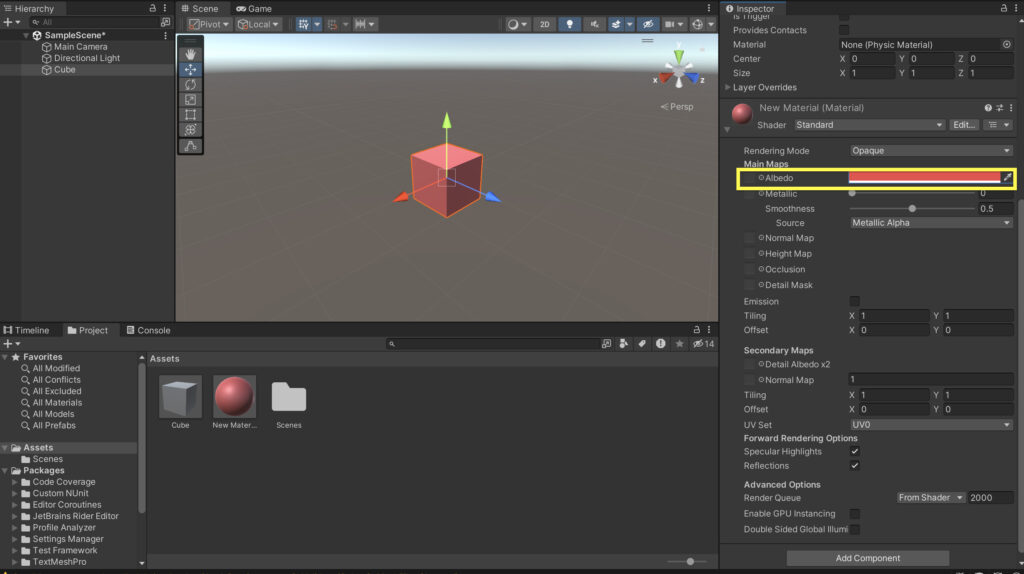Open the Shader Standard dropdown
The width and height of the screenshot is (1024, 574).
point(868,125)
